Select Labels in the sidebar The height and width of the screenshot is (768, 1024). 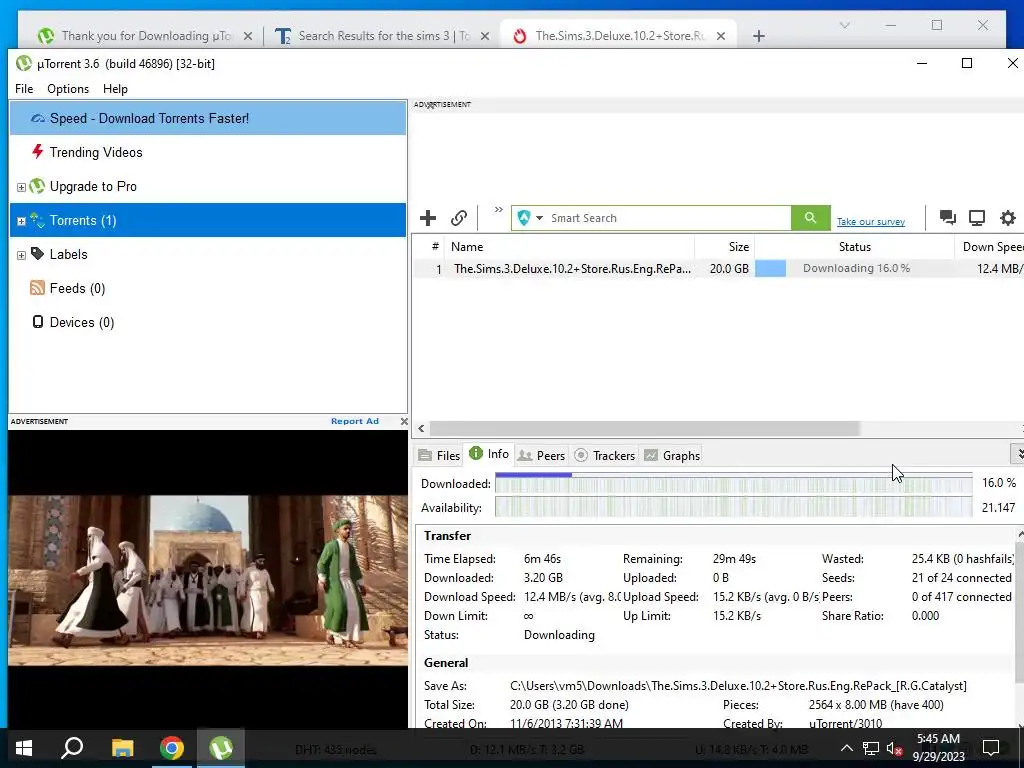(x=208, y=254)
